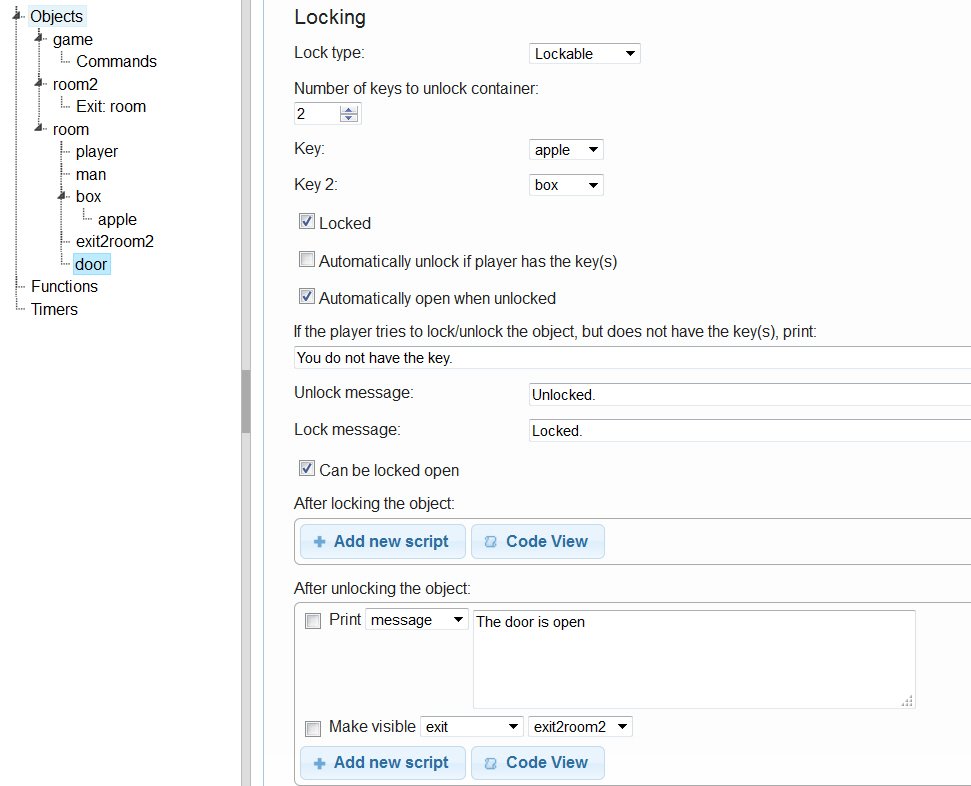971x786 pixels.
Task: Toggle Can be locked open checkbox
Action: [307, 468]
